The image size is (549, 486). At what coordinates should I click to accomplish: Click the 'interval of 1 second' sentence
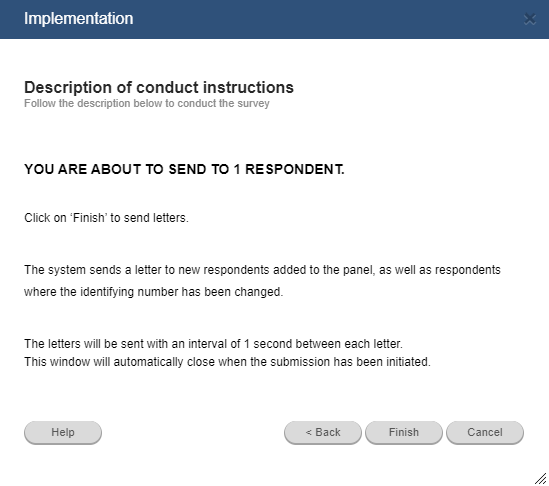coord(213,344)
